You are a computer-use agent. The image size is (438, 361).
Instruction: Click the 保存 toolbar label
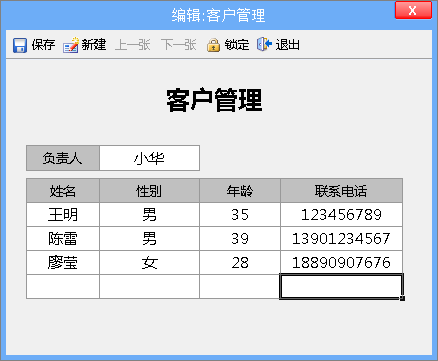coord(43,45)
